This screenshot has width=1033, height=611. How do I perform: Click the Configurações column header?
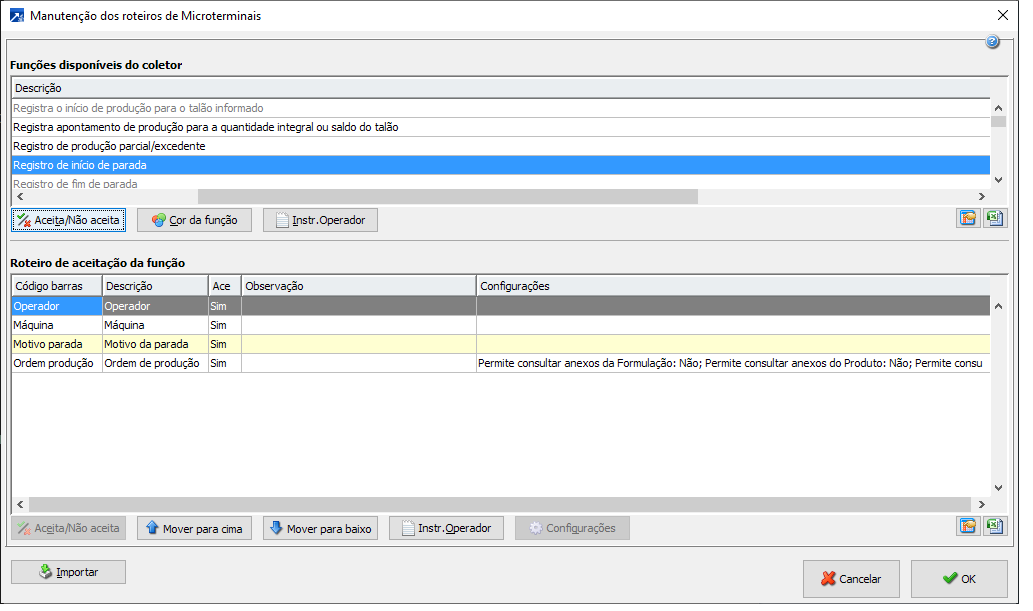pos(733,286)
